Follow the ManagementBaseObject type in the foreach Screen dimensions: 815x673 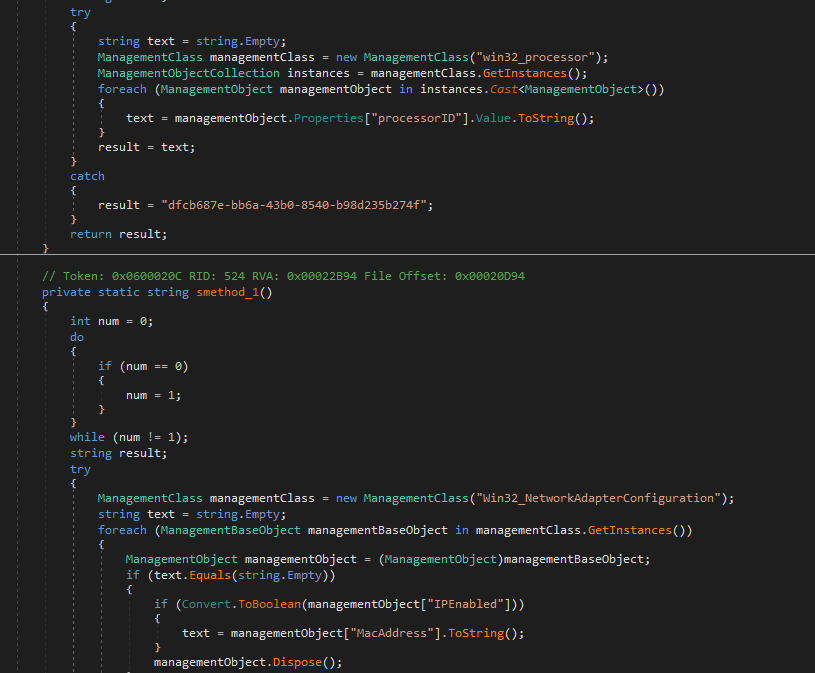[231, 530]
